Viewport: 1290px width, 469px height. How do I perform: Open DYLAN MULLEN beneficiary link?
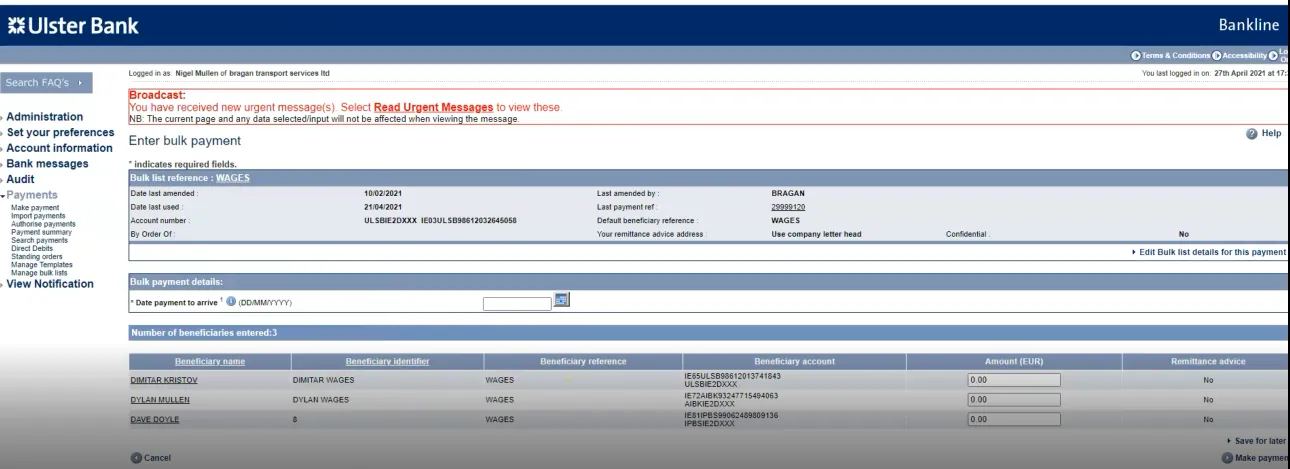[x=160, y=400]
